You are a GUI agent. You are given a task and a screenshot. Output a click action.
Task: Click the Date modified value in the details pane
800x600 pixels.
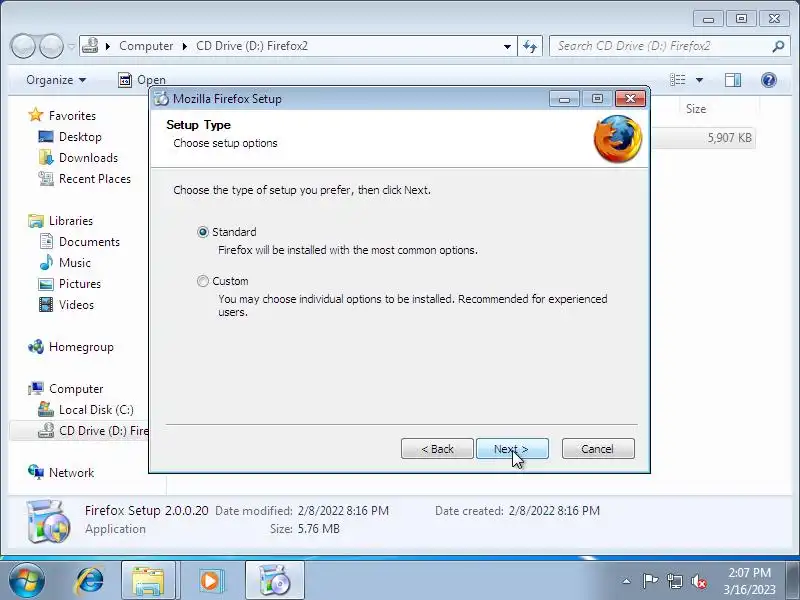343,511
